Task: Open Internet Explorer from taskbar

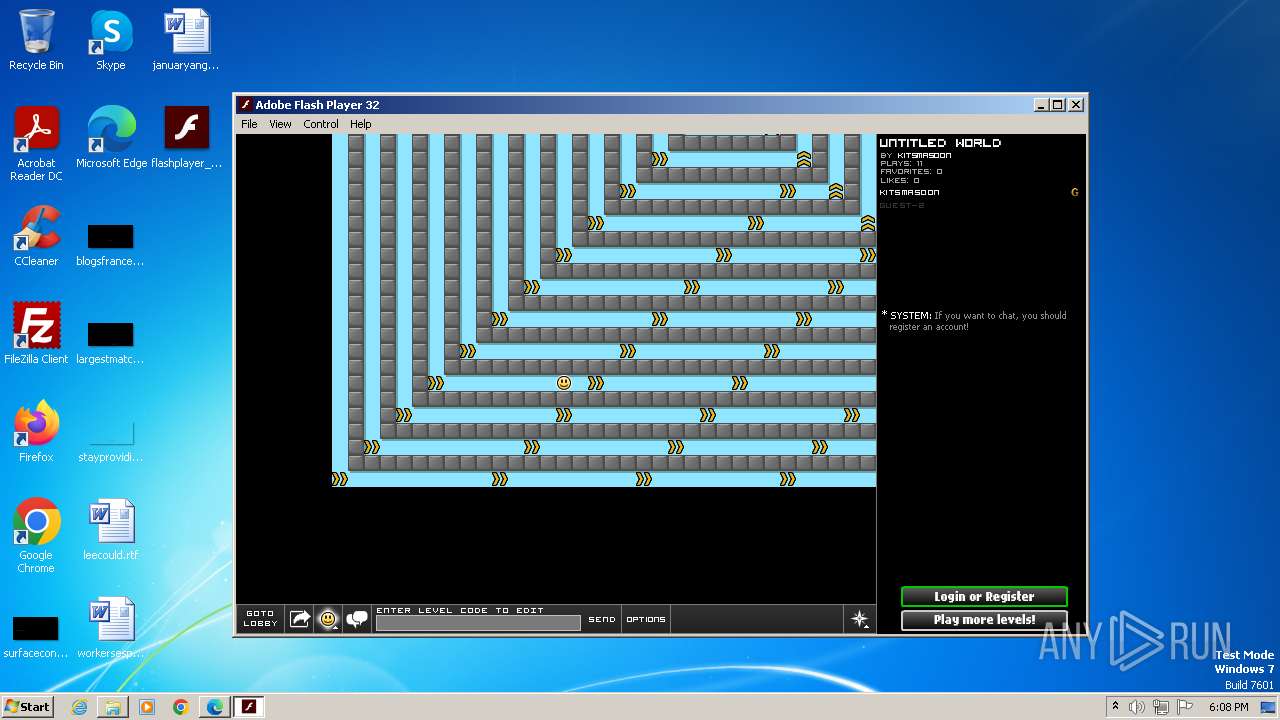Action: (x=79, y=707)
